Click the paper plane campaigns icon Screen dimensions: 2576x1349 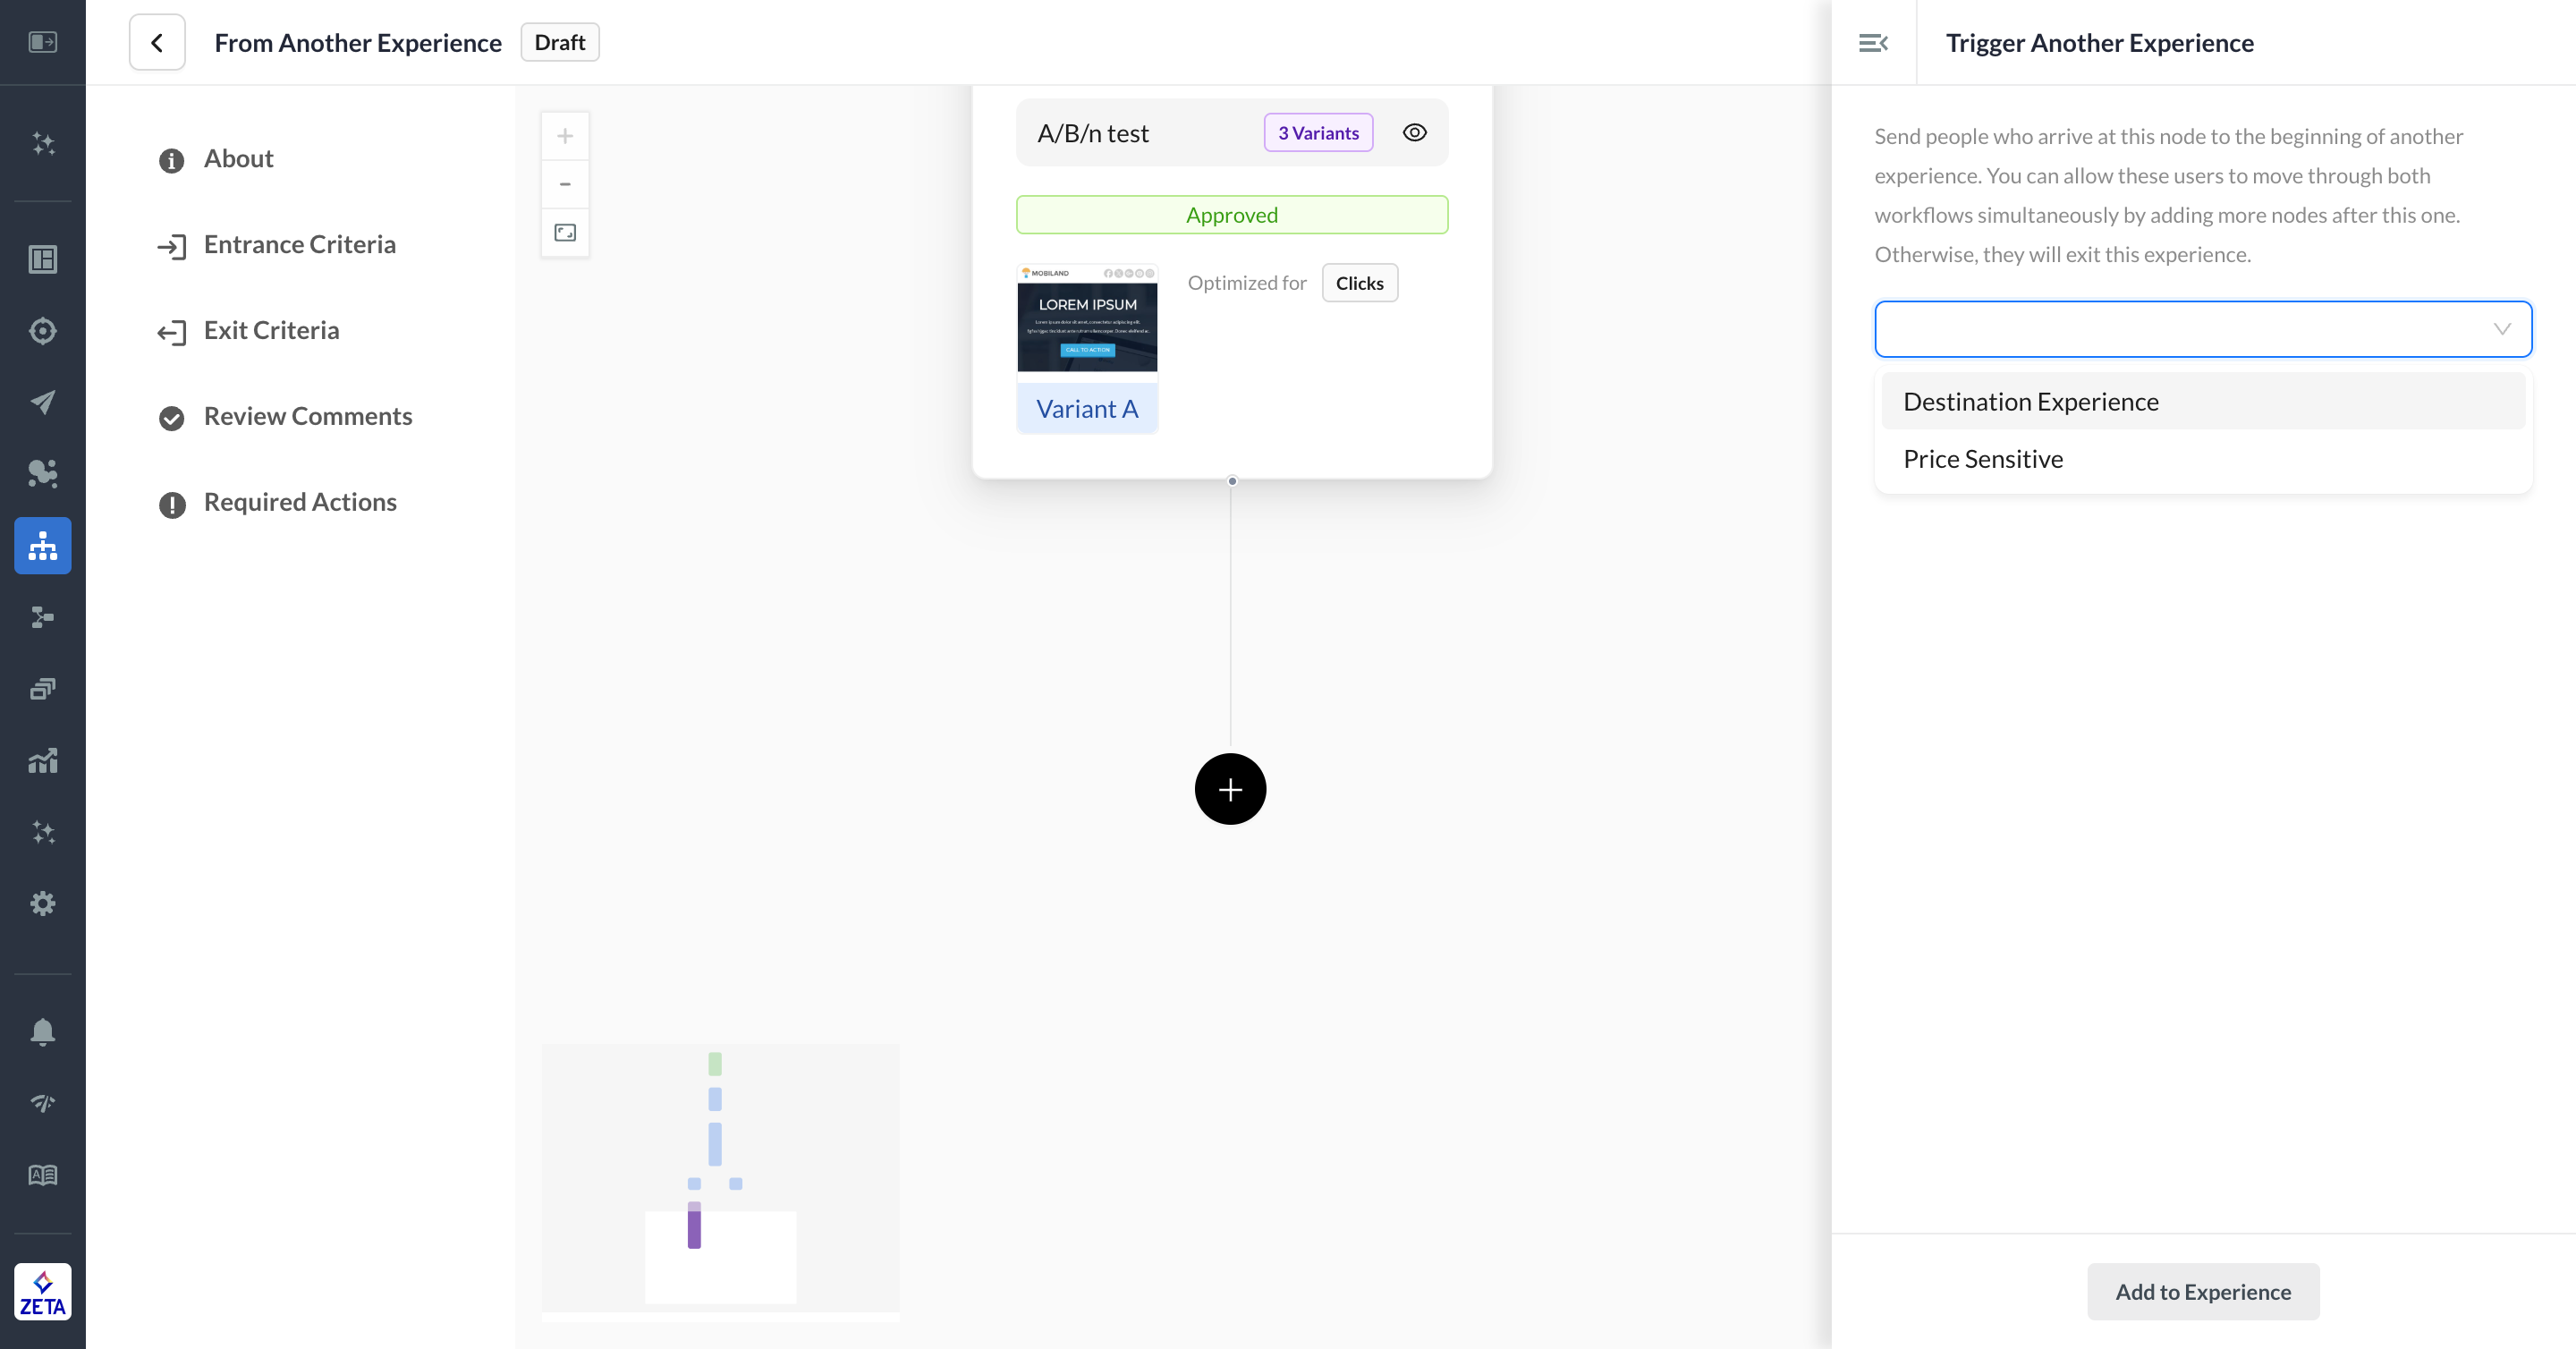point(43,402)
